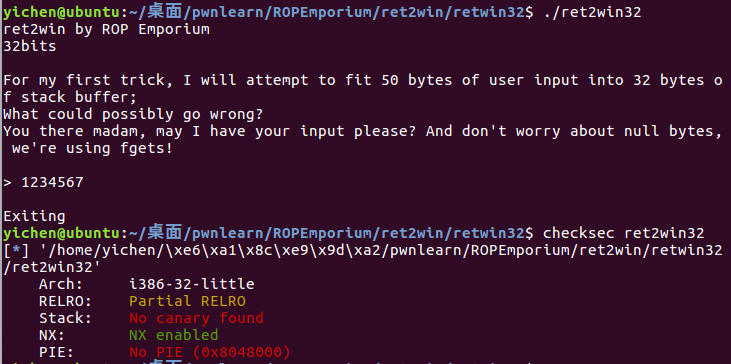
Task: Click the '1234567' user input text
Action: coord(52,182)
